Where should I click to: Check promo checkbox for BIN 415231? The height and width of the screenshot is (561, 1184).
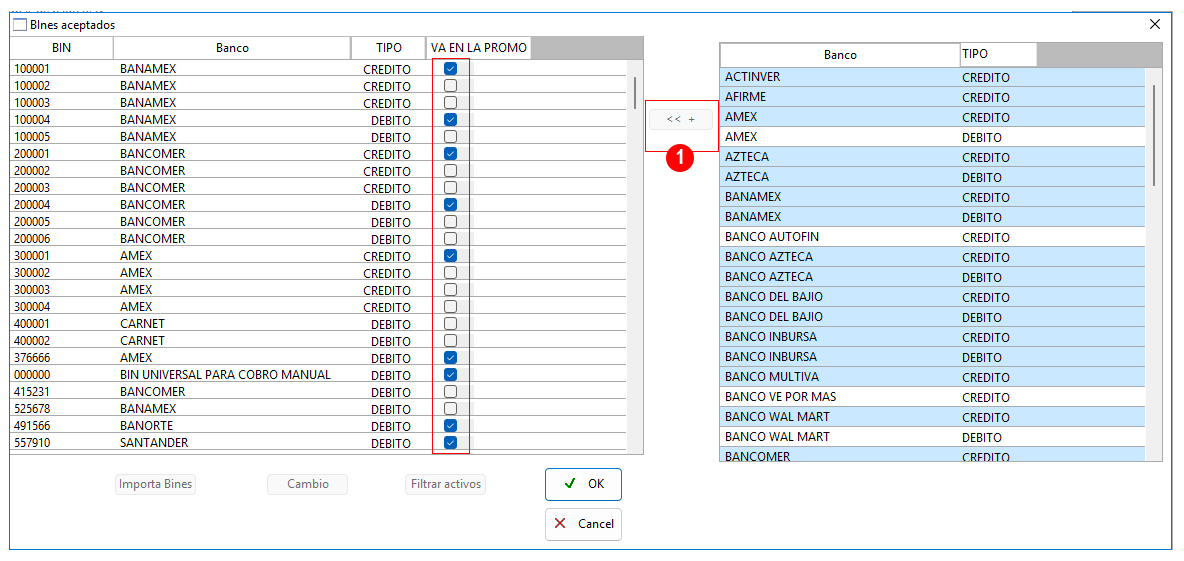click(x=451, y=391)
